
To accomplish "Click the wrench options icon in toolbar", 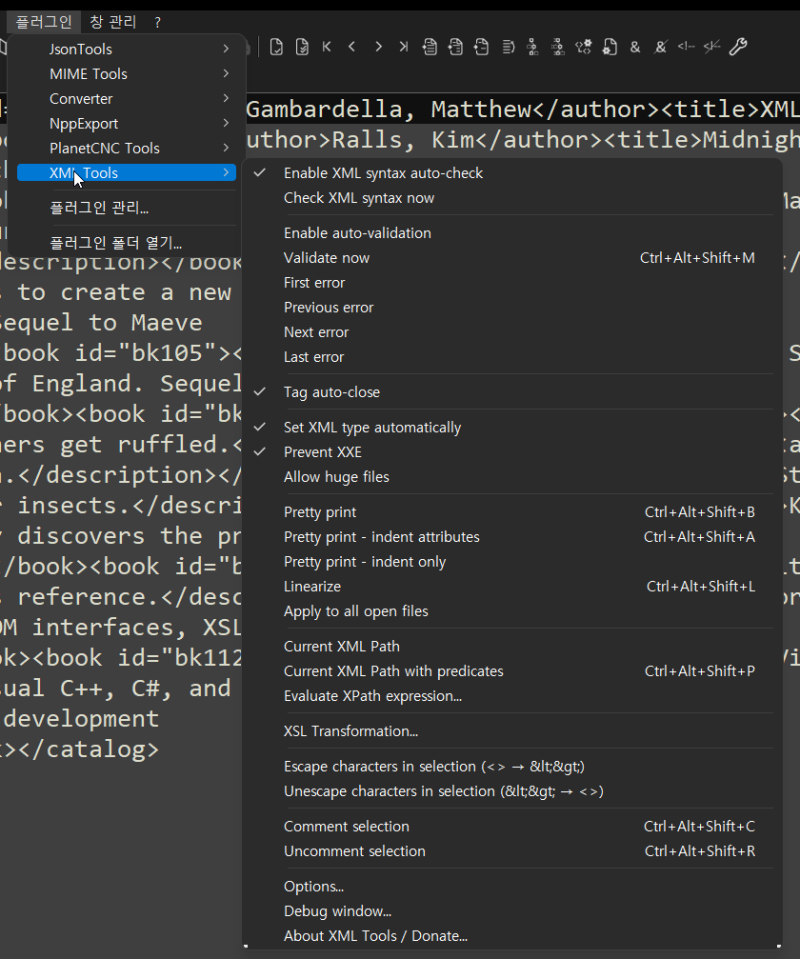I will pos(738,46).
